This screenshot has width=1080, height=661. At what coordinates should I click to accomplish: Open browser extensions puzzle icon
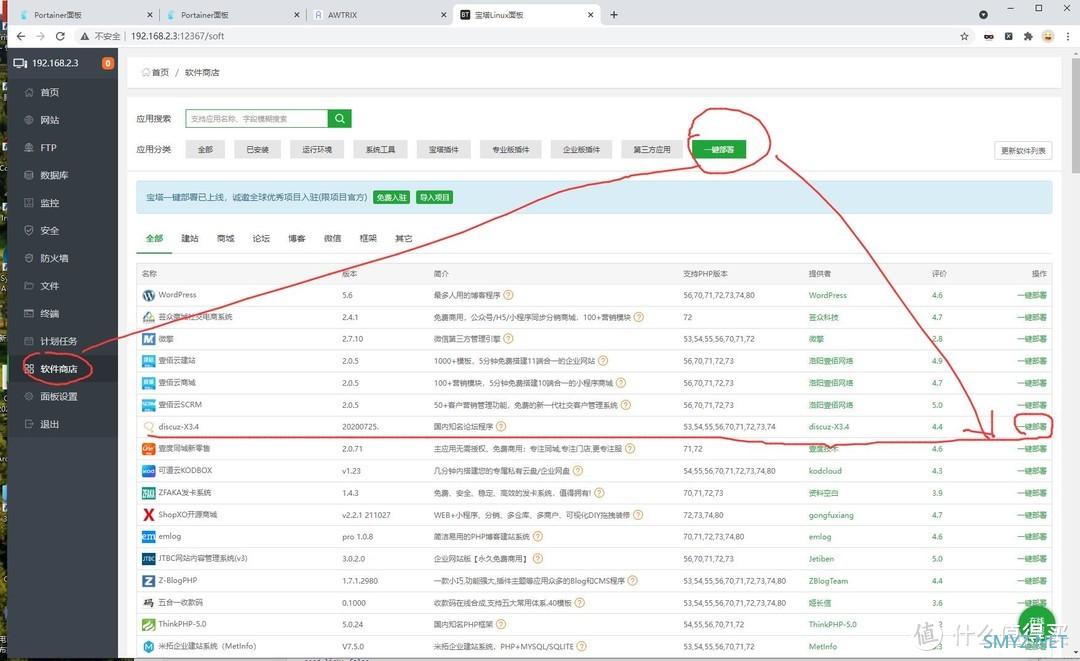[x=1028, y=36]
